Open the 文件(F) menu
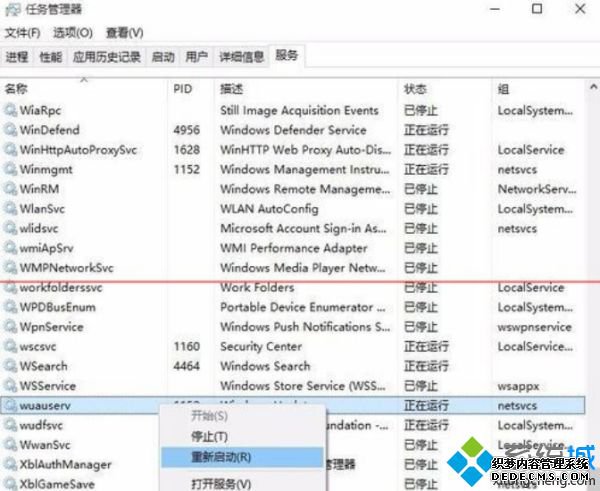Viewport: 600px width, 491px height. pyautogui.click(x=22, y=33)
